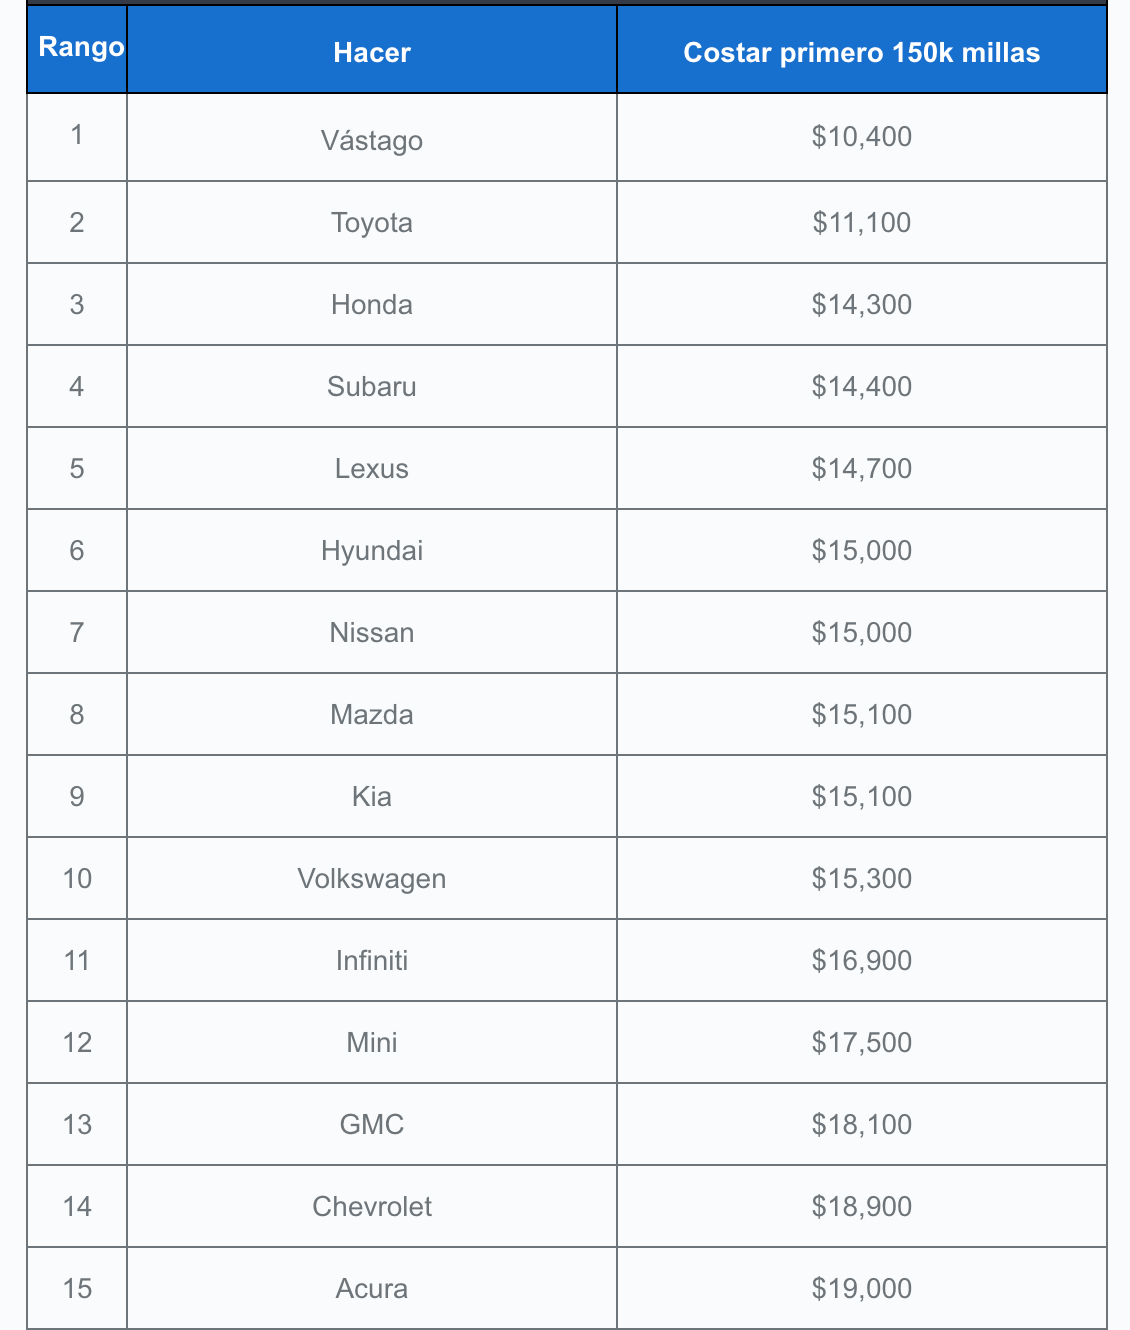1130x1330 pixels.
Task: Select the Lexus cell
Action: [372, 468]
